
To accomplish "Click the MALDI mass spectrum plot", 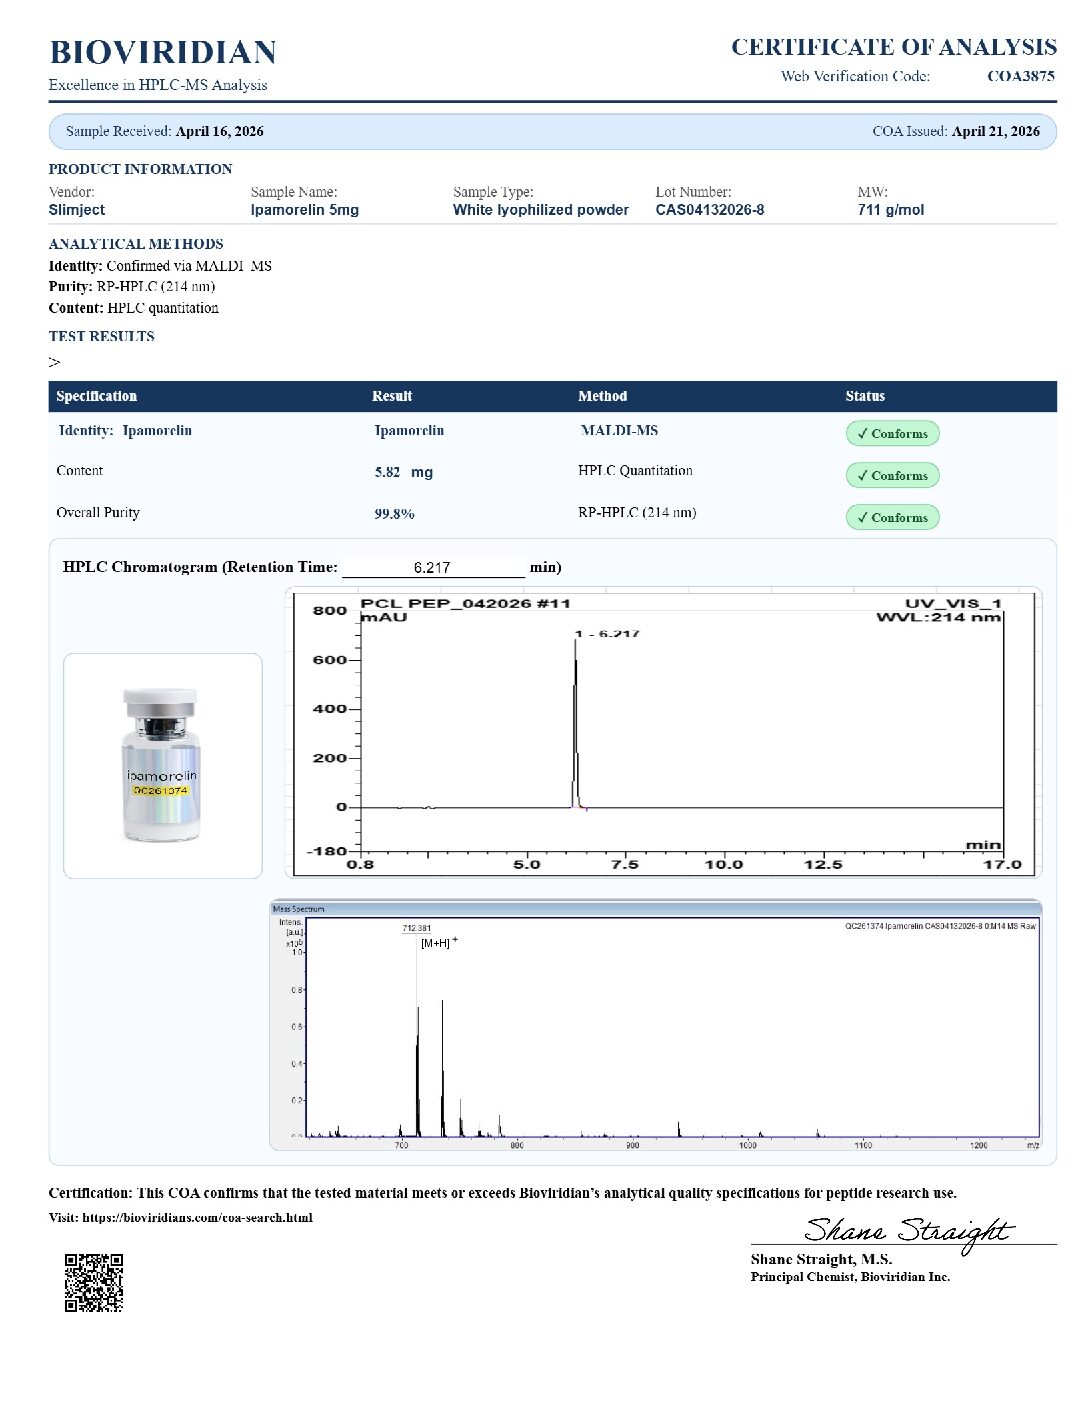I will click(x=656, y=1026).
